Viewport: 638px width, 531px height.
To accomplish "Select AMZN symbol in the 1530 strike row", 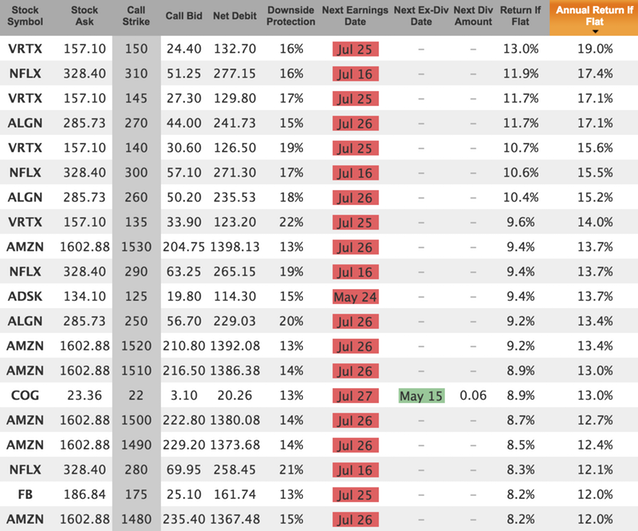I will pos(25,247).
